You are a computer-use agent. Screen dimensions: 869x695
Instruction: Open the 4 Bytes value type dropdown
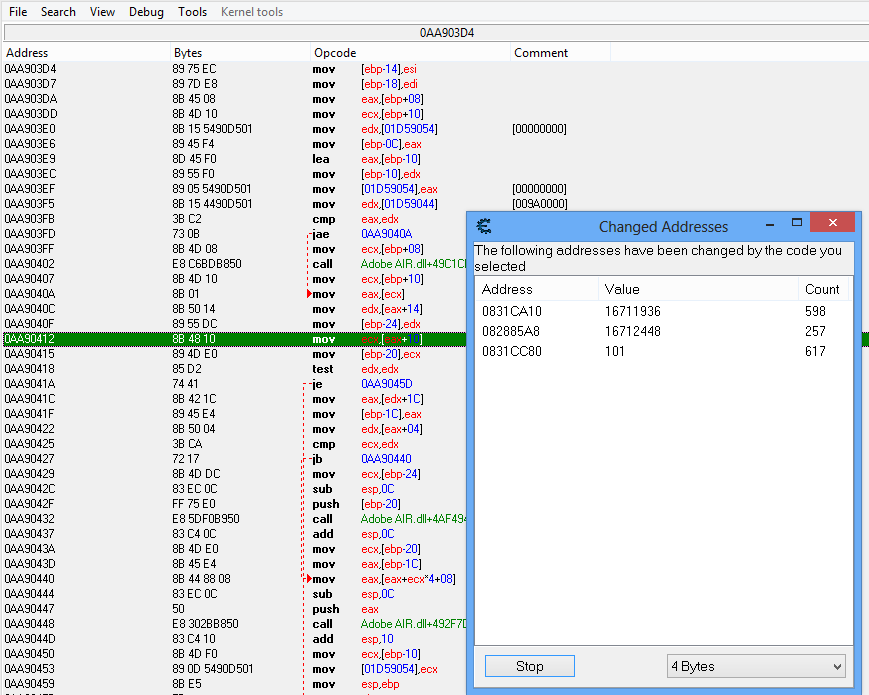757,666
